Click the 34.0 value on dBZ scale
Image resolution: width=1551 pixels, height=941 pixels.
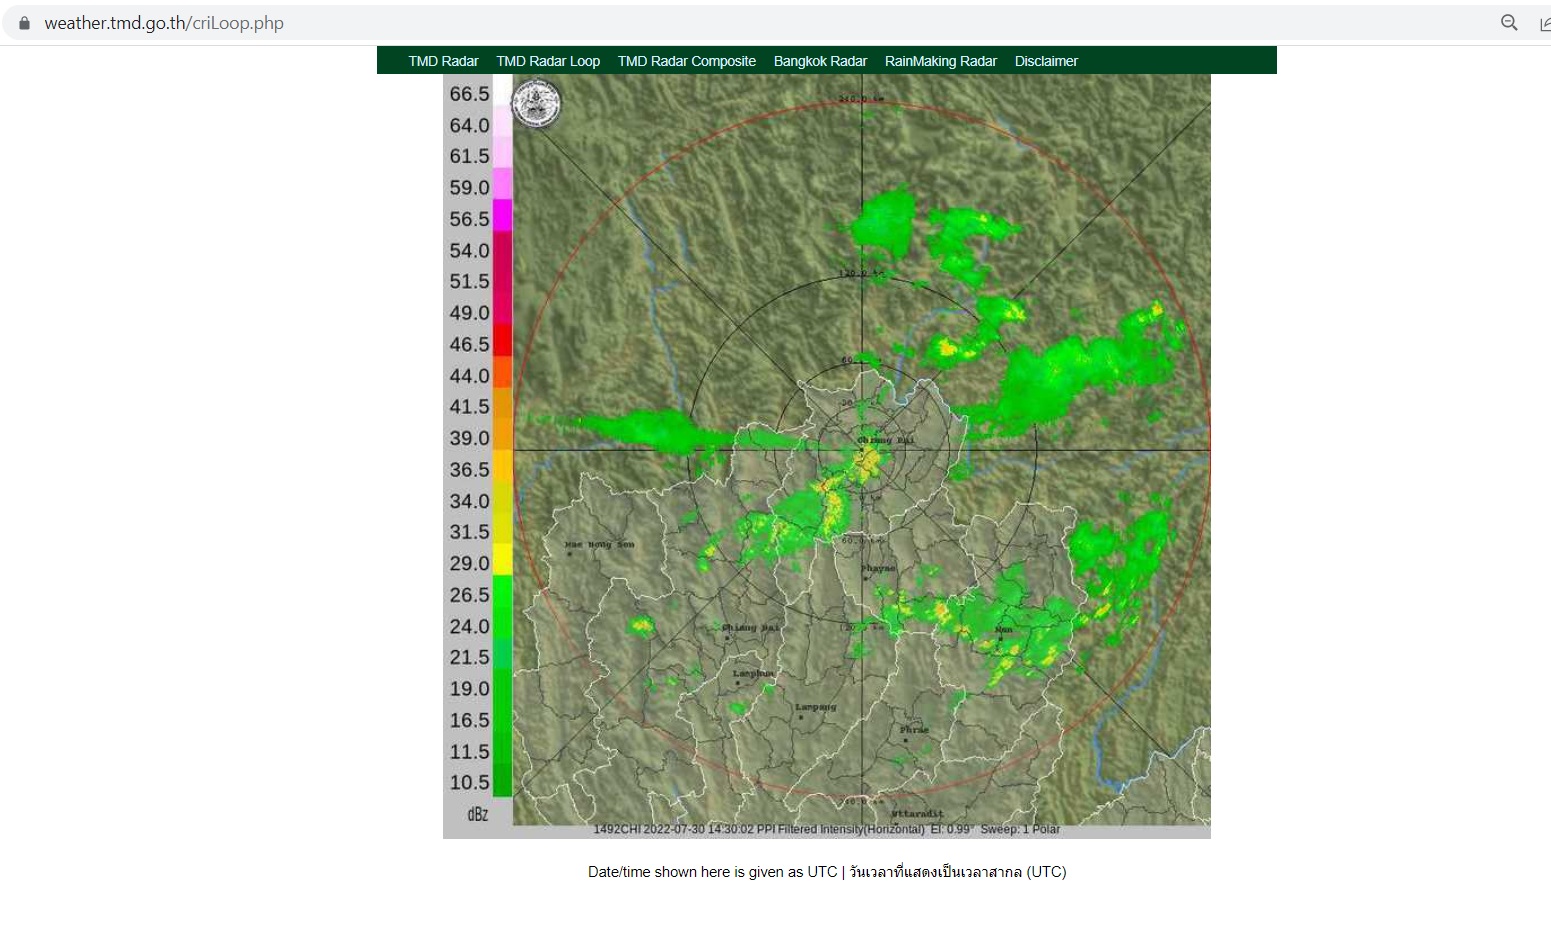(469, 501)
